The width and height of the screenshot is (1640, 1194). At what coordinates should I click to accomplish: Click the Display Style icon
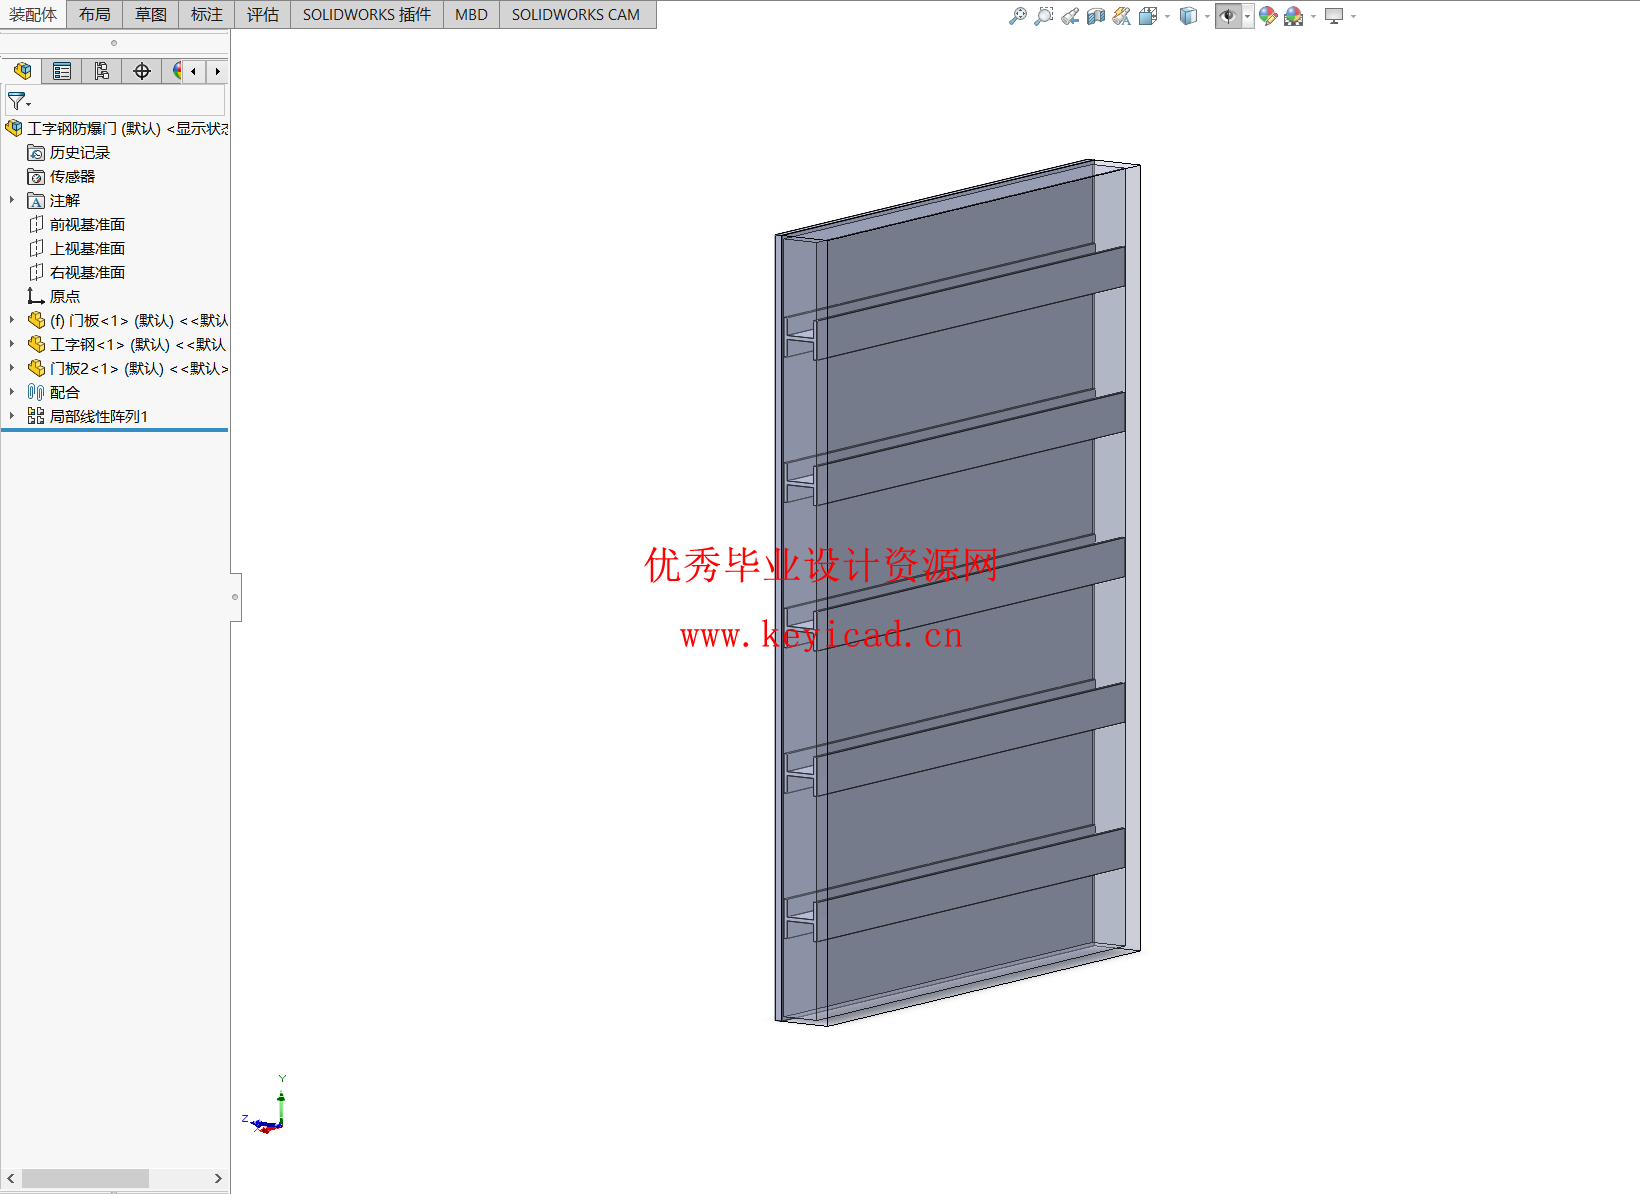coord(1188,16)
